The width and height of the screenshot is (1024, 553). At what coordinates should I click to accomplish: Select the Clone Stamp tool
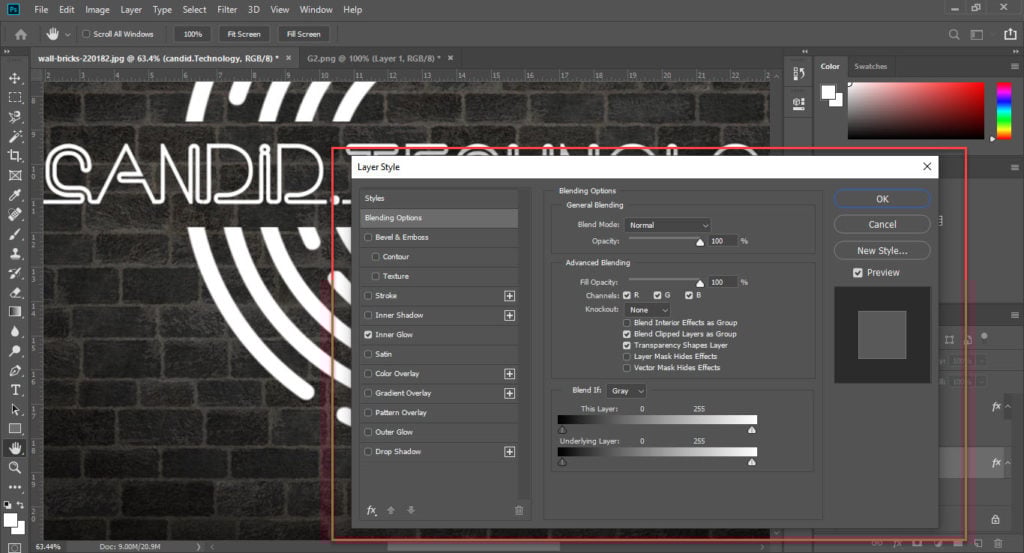14,253
